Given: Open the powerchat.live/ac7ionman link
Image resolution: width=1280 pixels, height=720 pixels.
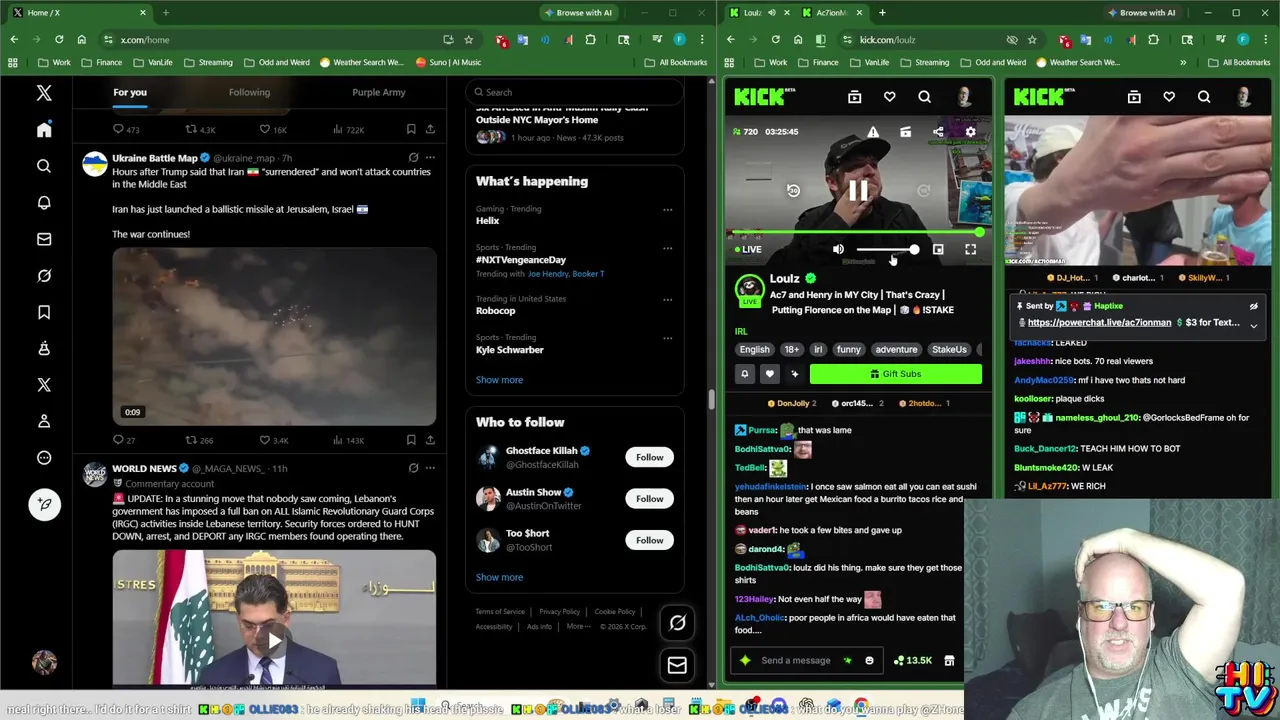Looking at the screenshot, I should tap(1099, 323).
